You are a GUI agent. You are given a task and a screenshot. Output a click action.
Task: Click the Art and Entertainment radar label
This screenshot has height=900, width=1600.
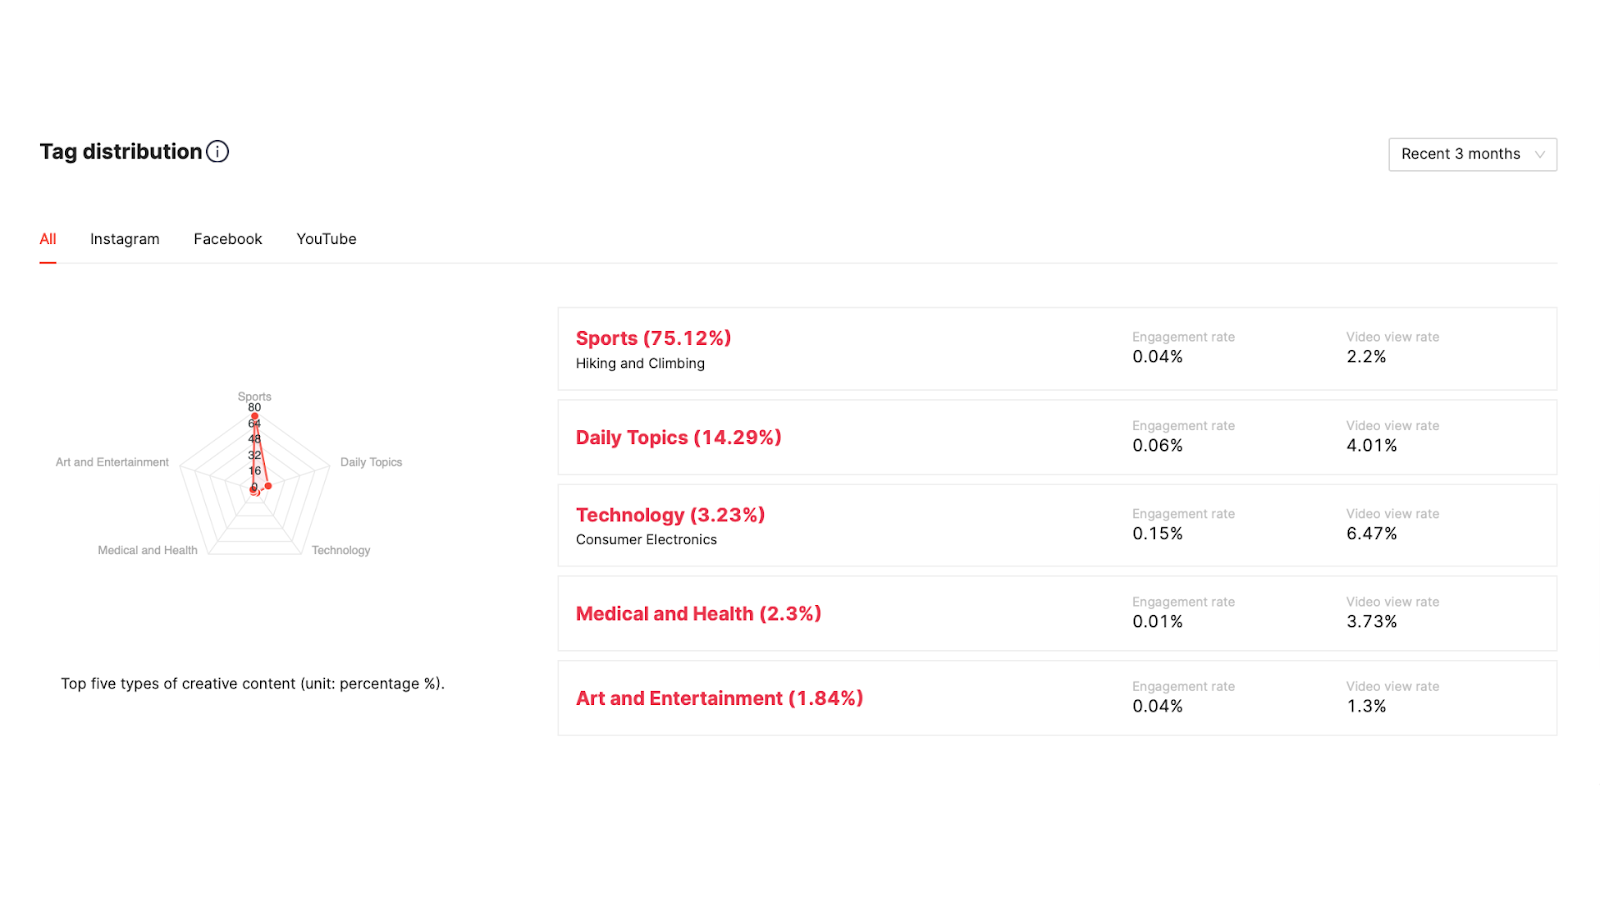point(112,462)
